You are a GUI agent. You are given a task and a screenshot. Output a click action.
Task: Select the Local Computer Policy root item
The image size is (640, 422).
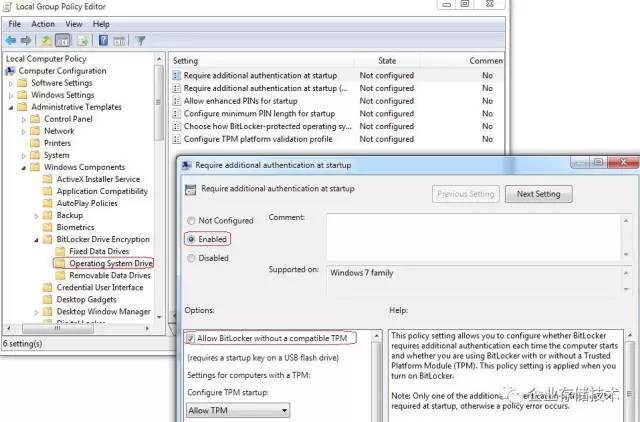(46, 59)
